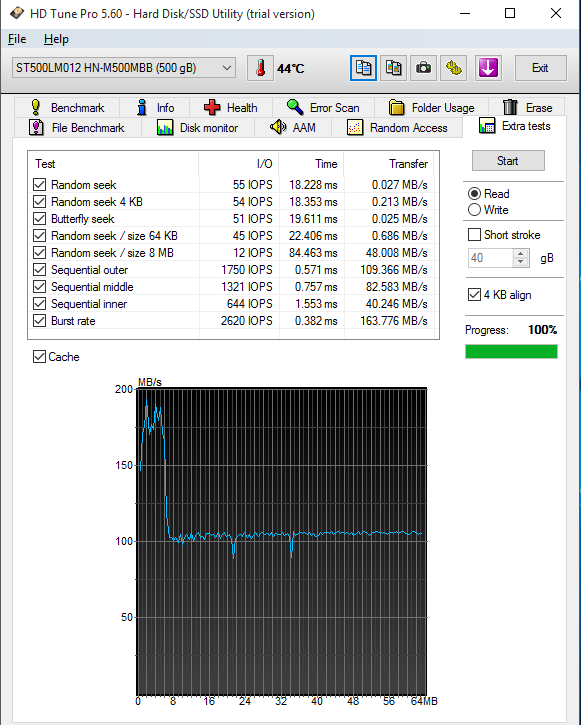581x725 pixels.
Task: Click the Exit button
Action: [x=540, y=68]
